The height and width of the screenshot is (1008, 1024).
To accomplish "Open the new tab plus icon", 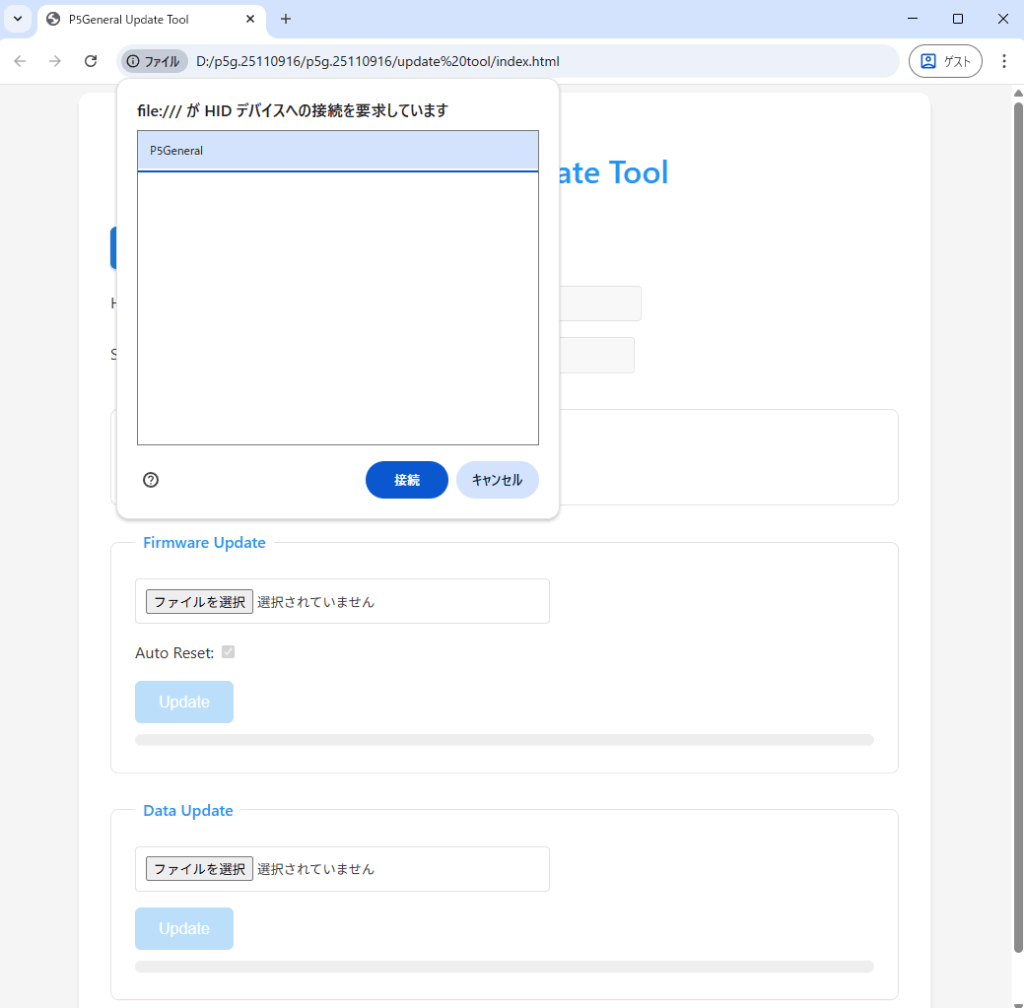I will pyautogui.click(x=286, y=19).
